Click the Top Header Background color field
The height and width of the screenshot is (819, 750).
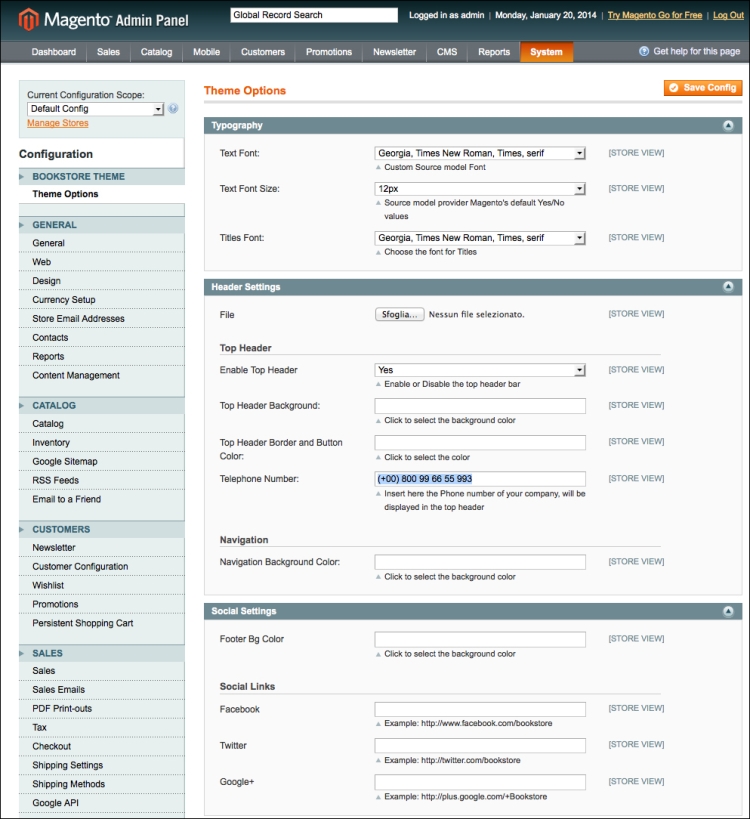[x=480, y=406]
